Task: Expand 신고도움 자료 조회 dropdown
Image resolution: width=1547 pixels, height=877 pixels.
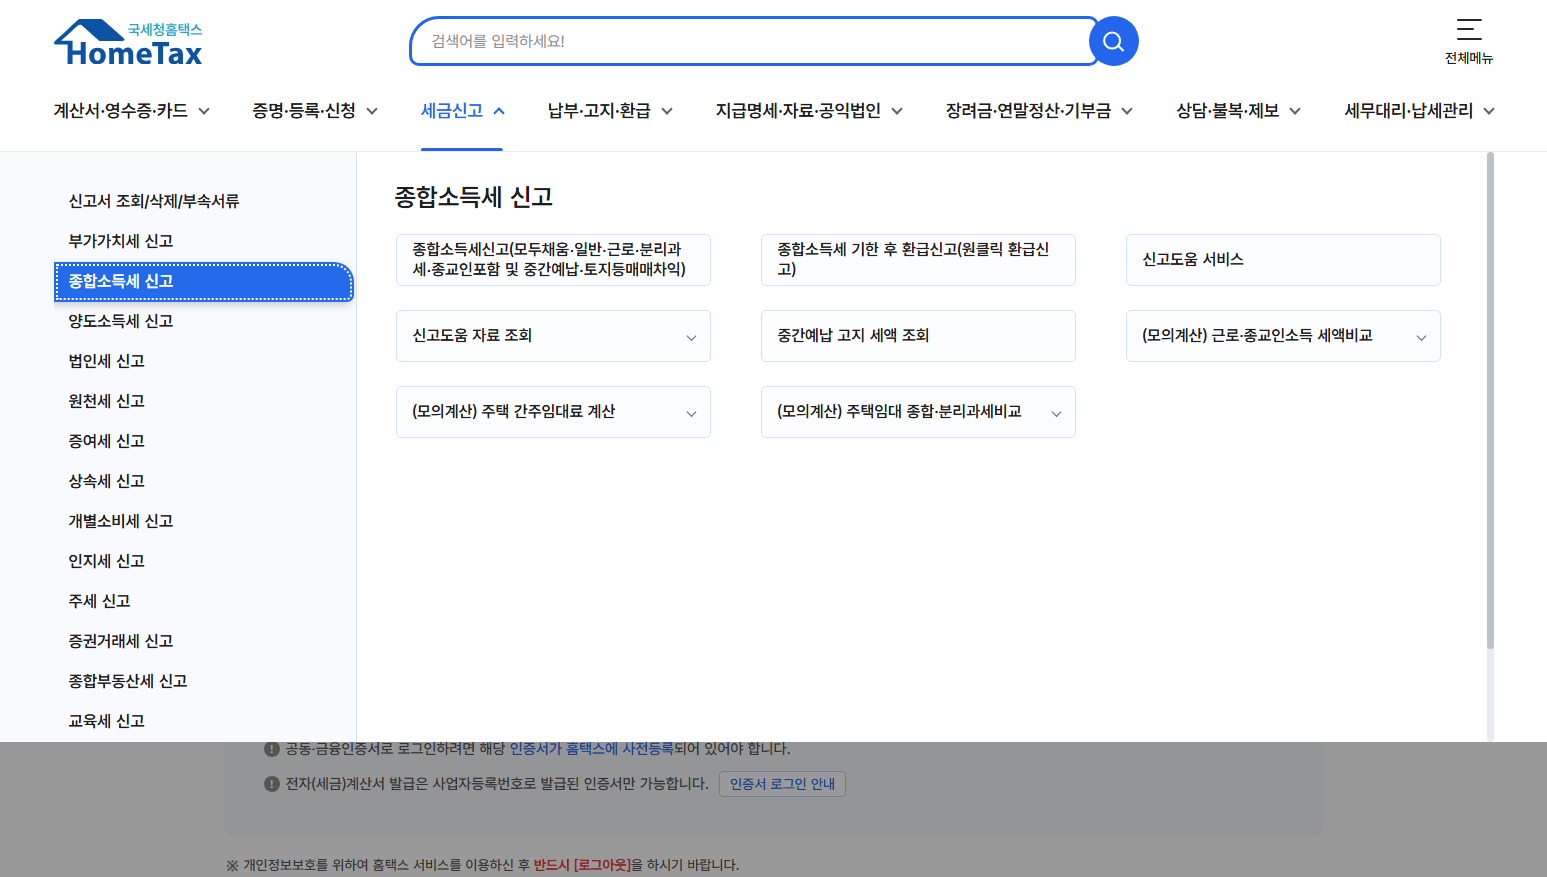Action: click(x=553, y=336)
